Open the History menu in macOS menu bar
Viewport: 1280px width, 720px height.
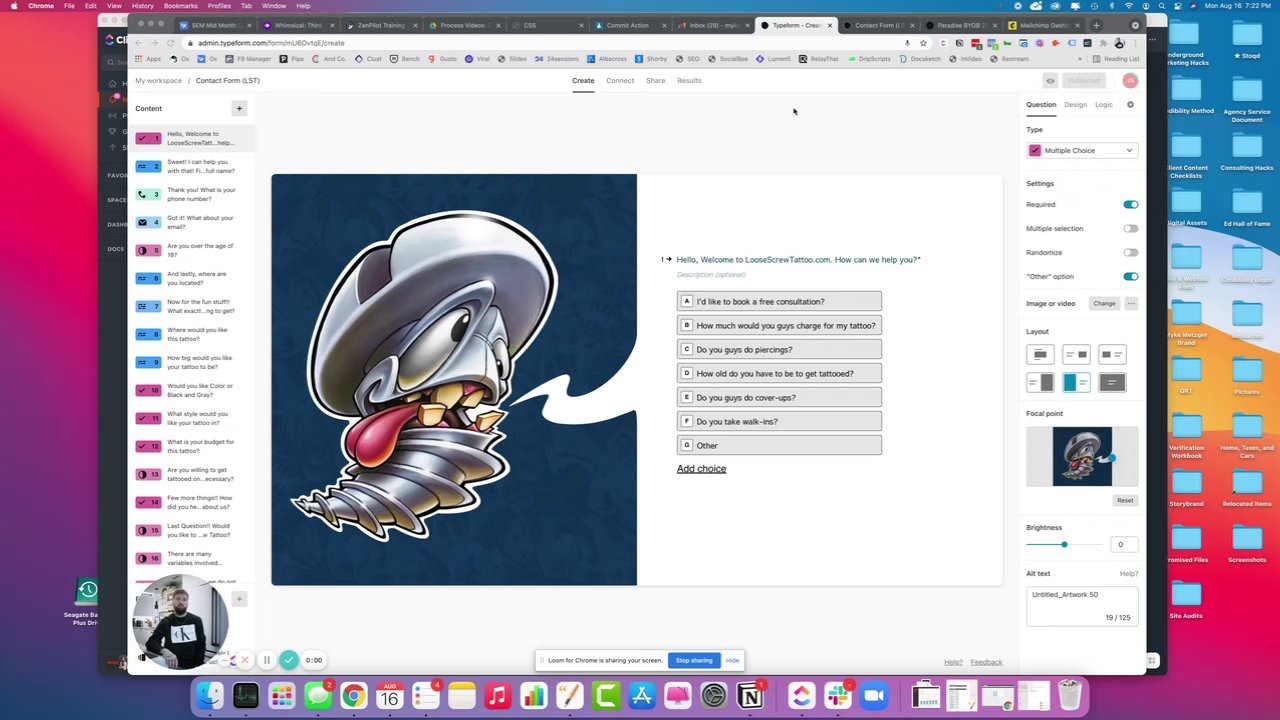pyautogui.click(x=142, y=6)
